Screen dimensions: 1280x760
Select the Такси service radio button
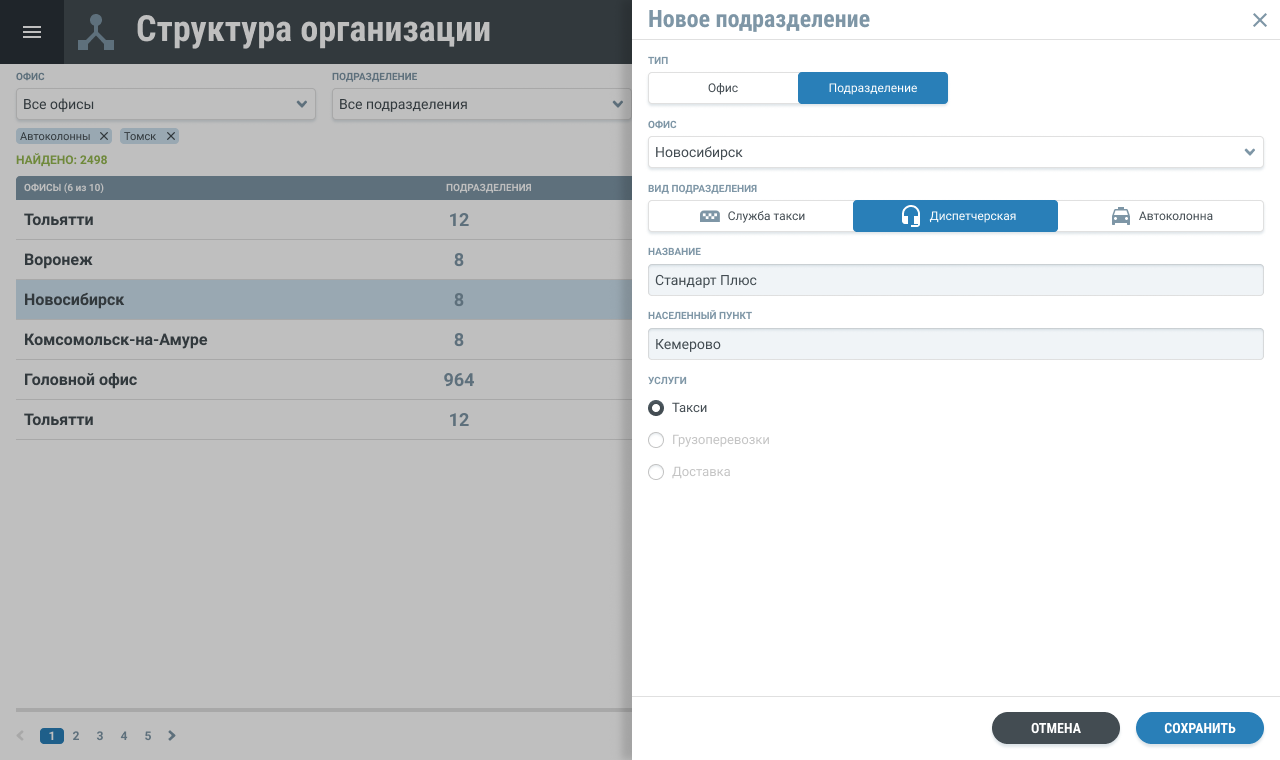(656, 408)
